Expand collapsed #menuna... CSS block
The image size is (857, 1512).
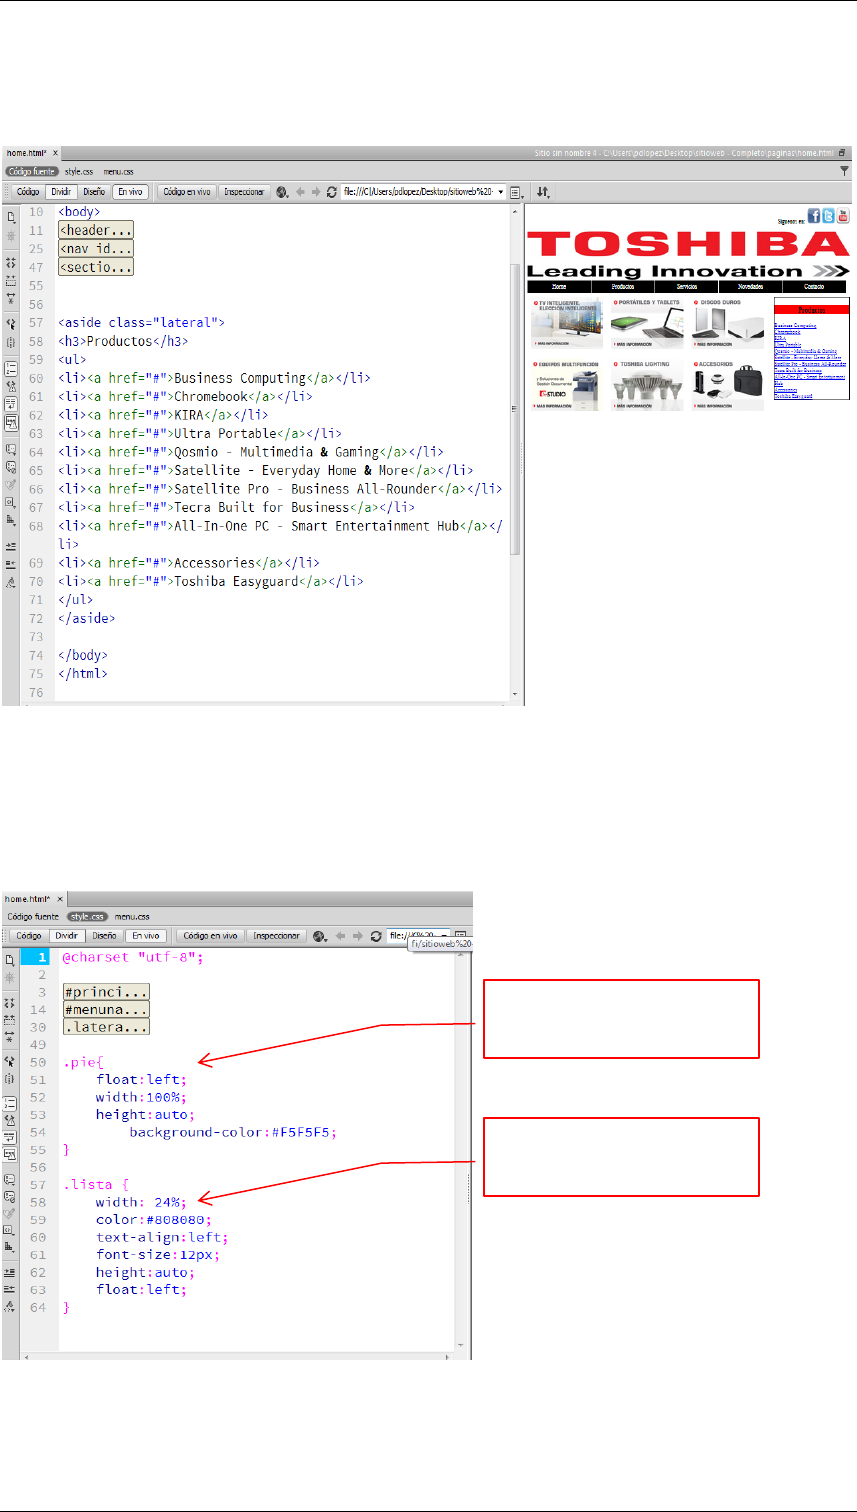[x=106, y=1009]
